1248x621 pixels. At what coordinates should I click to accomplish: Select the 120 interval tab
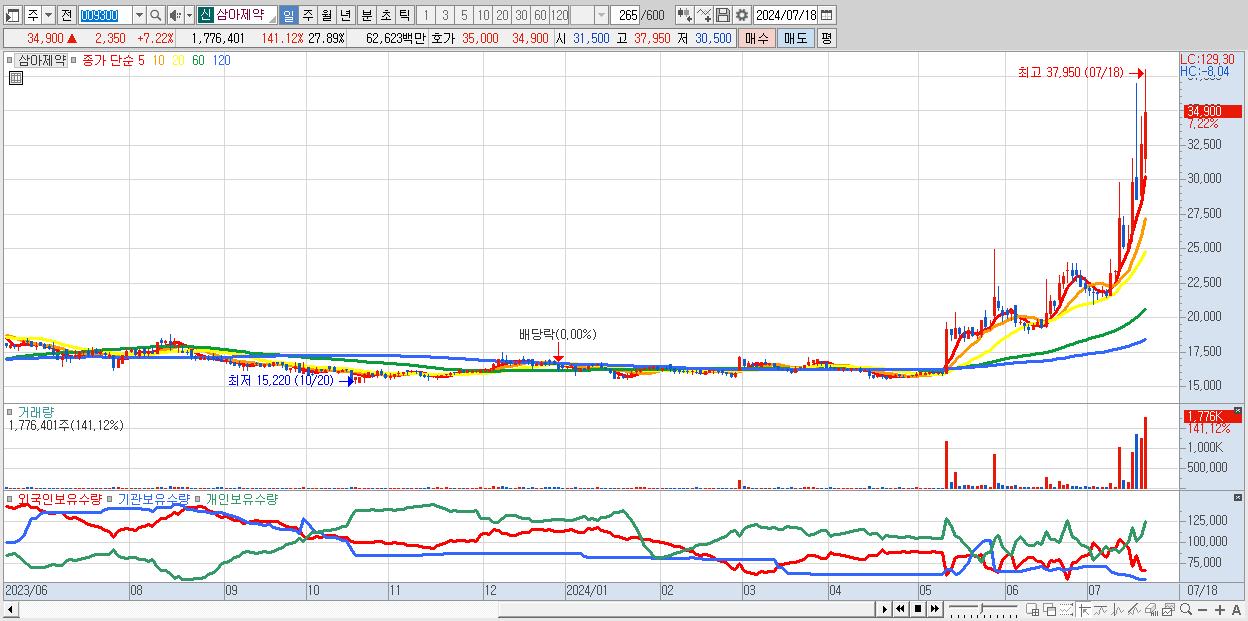[560, 15]
